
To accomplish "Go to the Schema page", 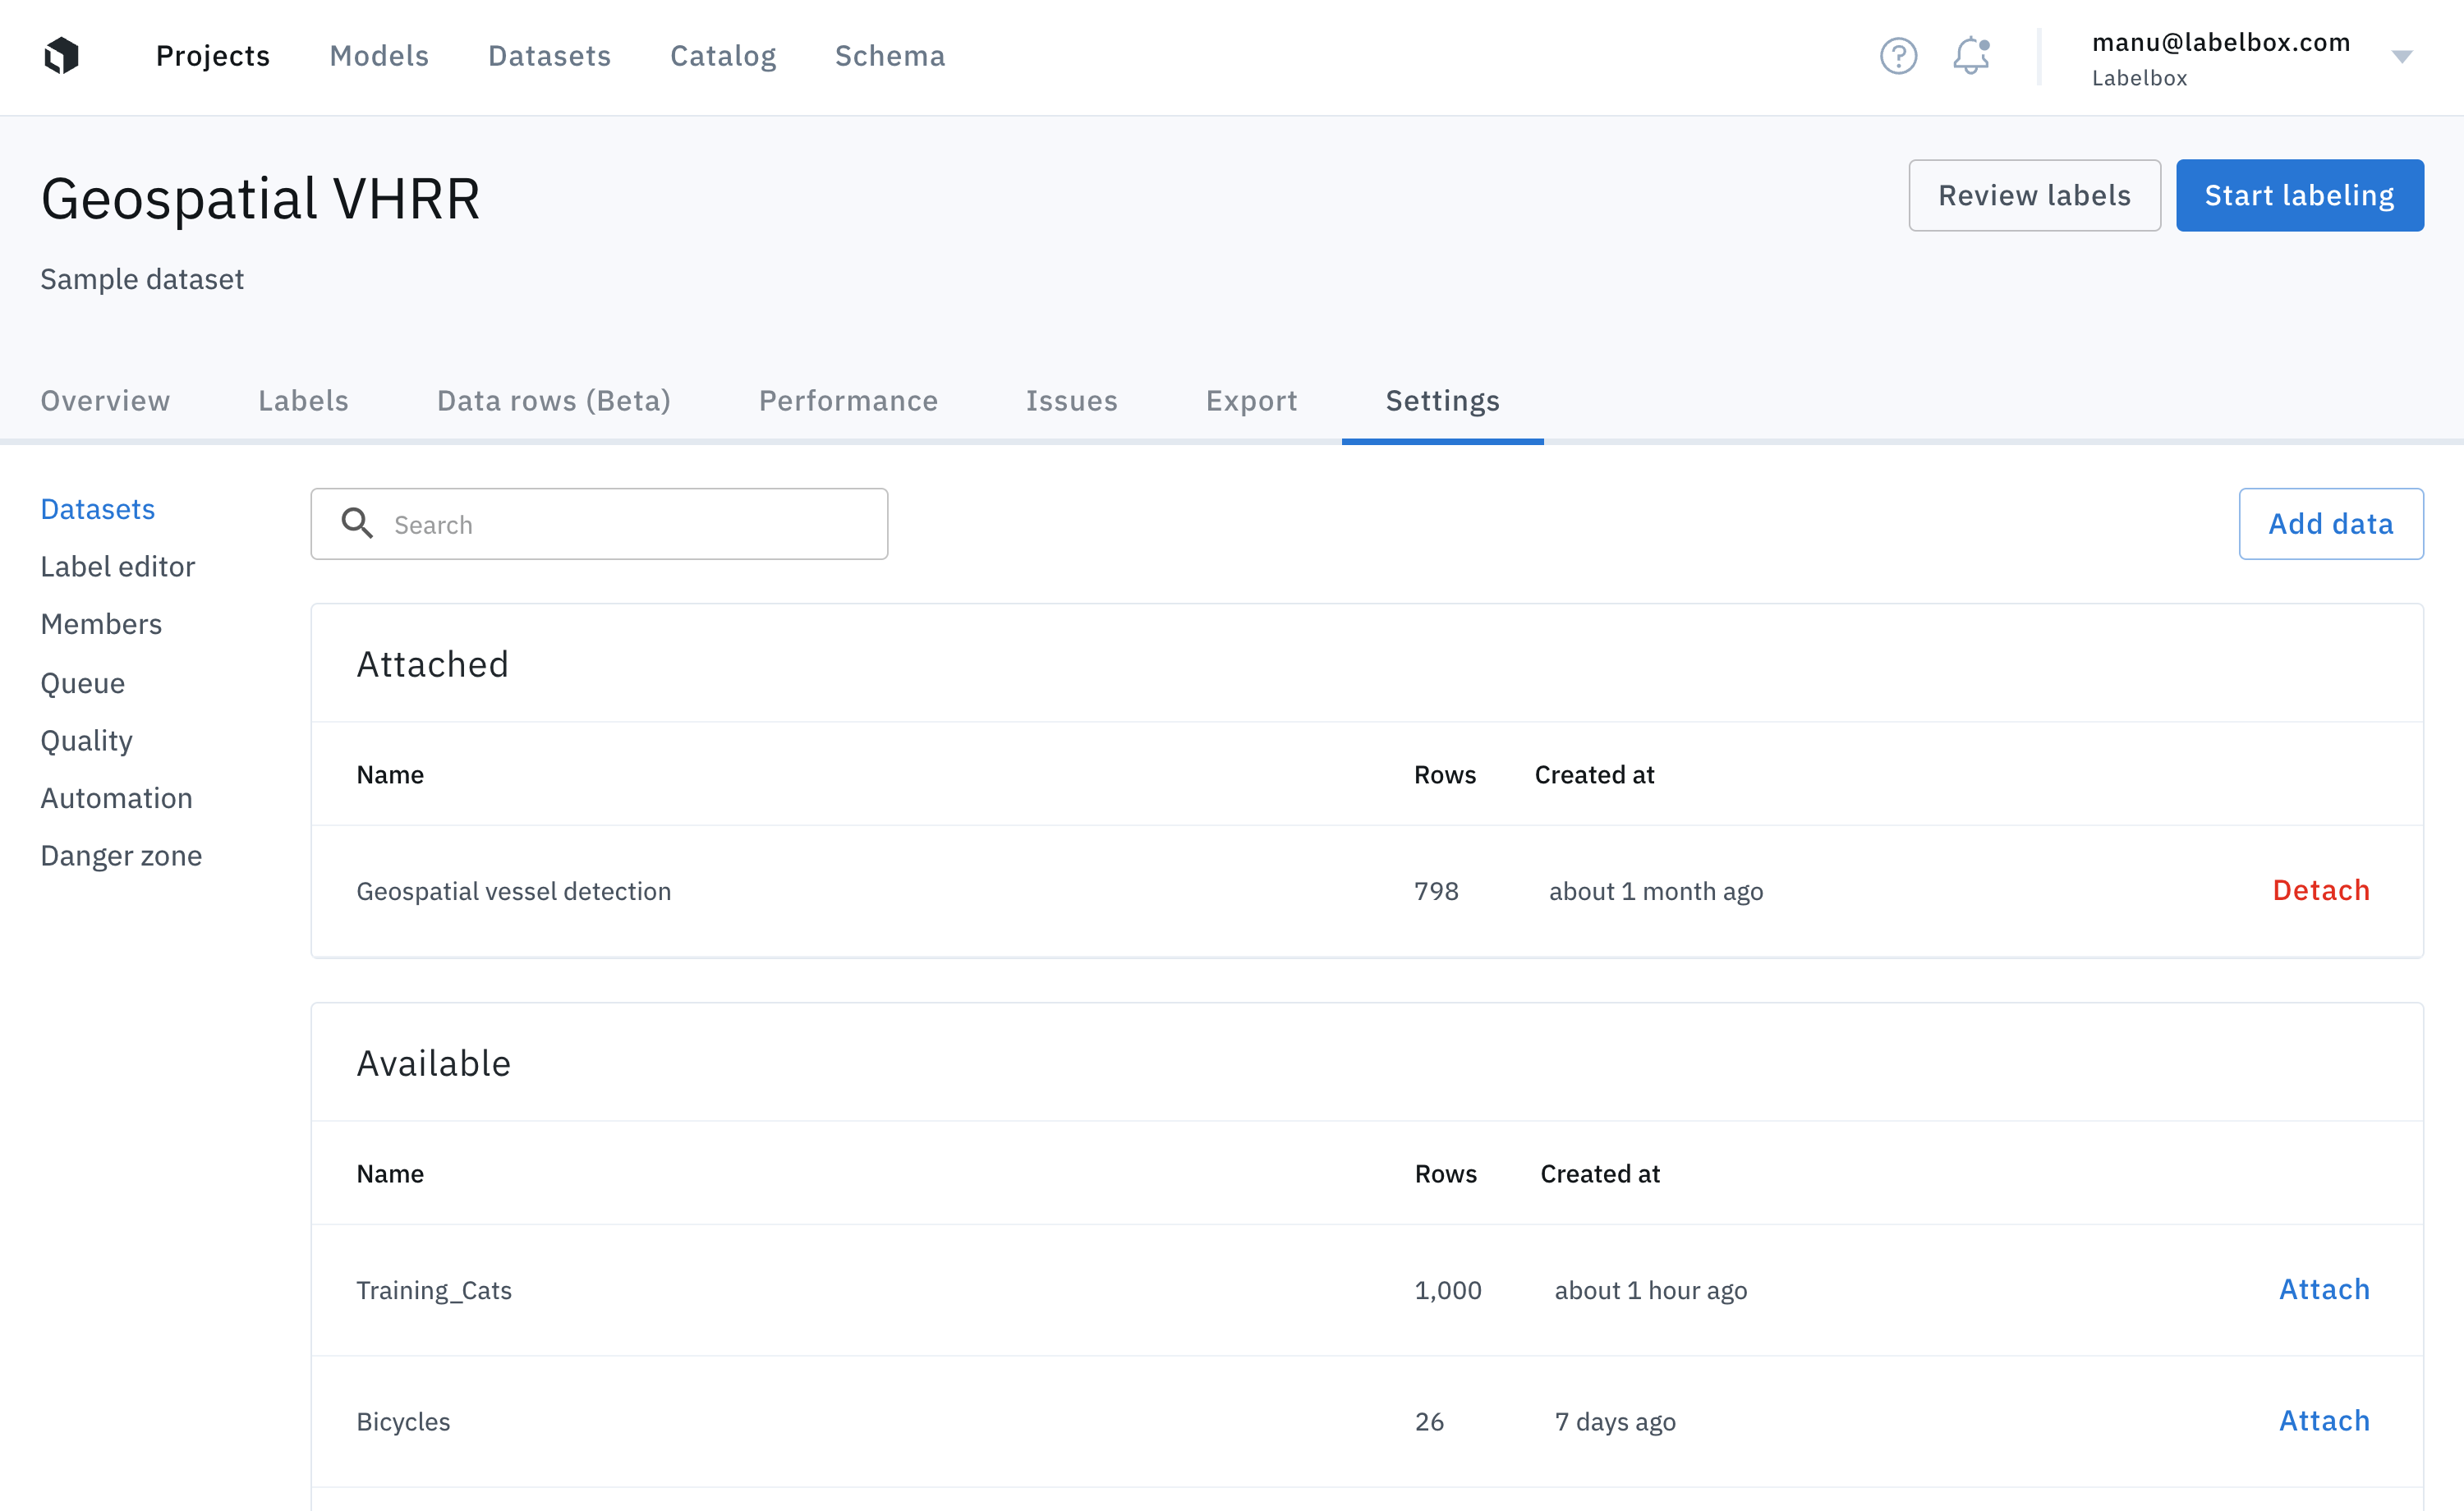I will [889, 56].
